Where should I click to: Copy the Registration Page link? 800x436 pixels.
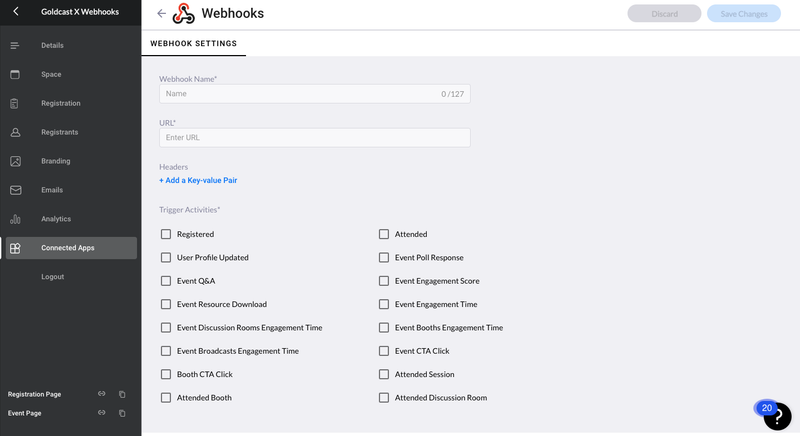click(x=122, y=394)
